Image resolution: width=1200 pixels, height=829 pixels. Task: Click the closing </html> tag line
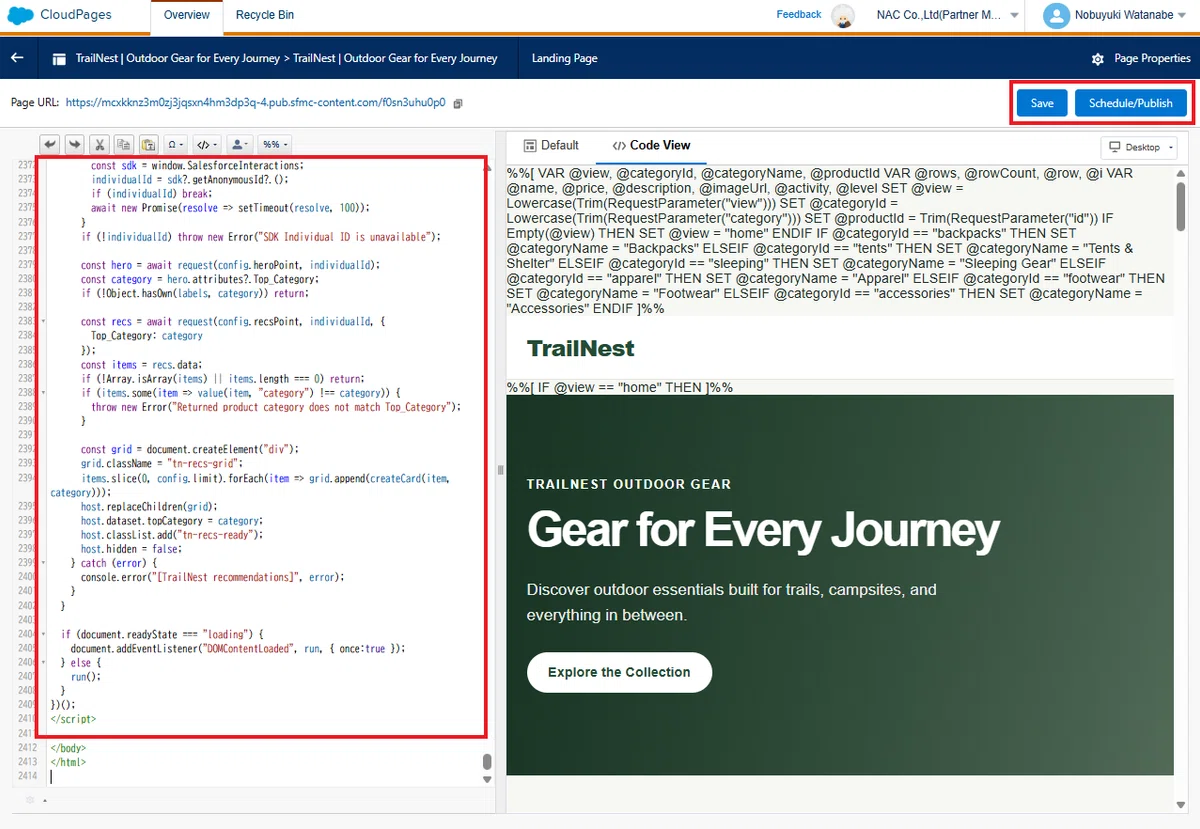click(x=68, y=762)
